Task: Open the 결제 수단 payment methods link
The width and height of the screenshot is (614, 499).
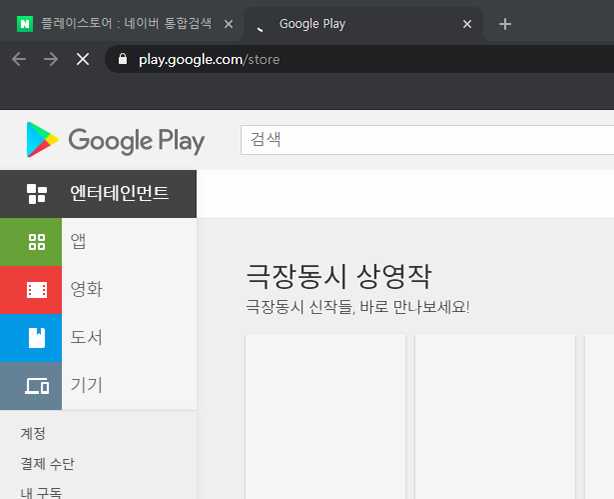Action: pyautogui.click(x=47, y=464)
